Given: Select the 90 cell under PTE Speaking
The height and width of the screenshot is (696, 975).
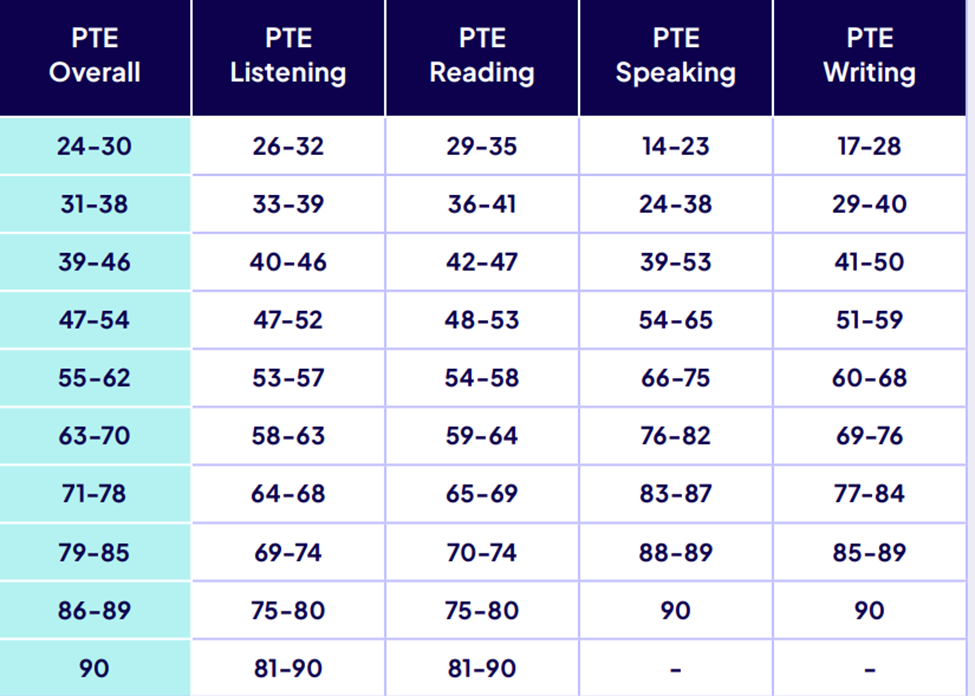Looking at the screenshot, I should [x=676, y=610].
